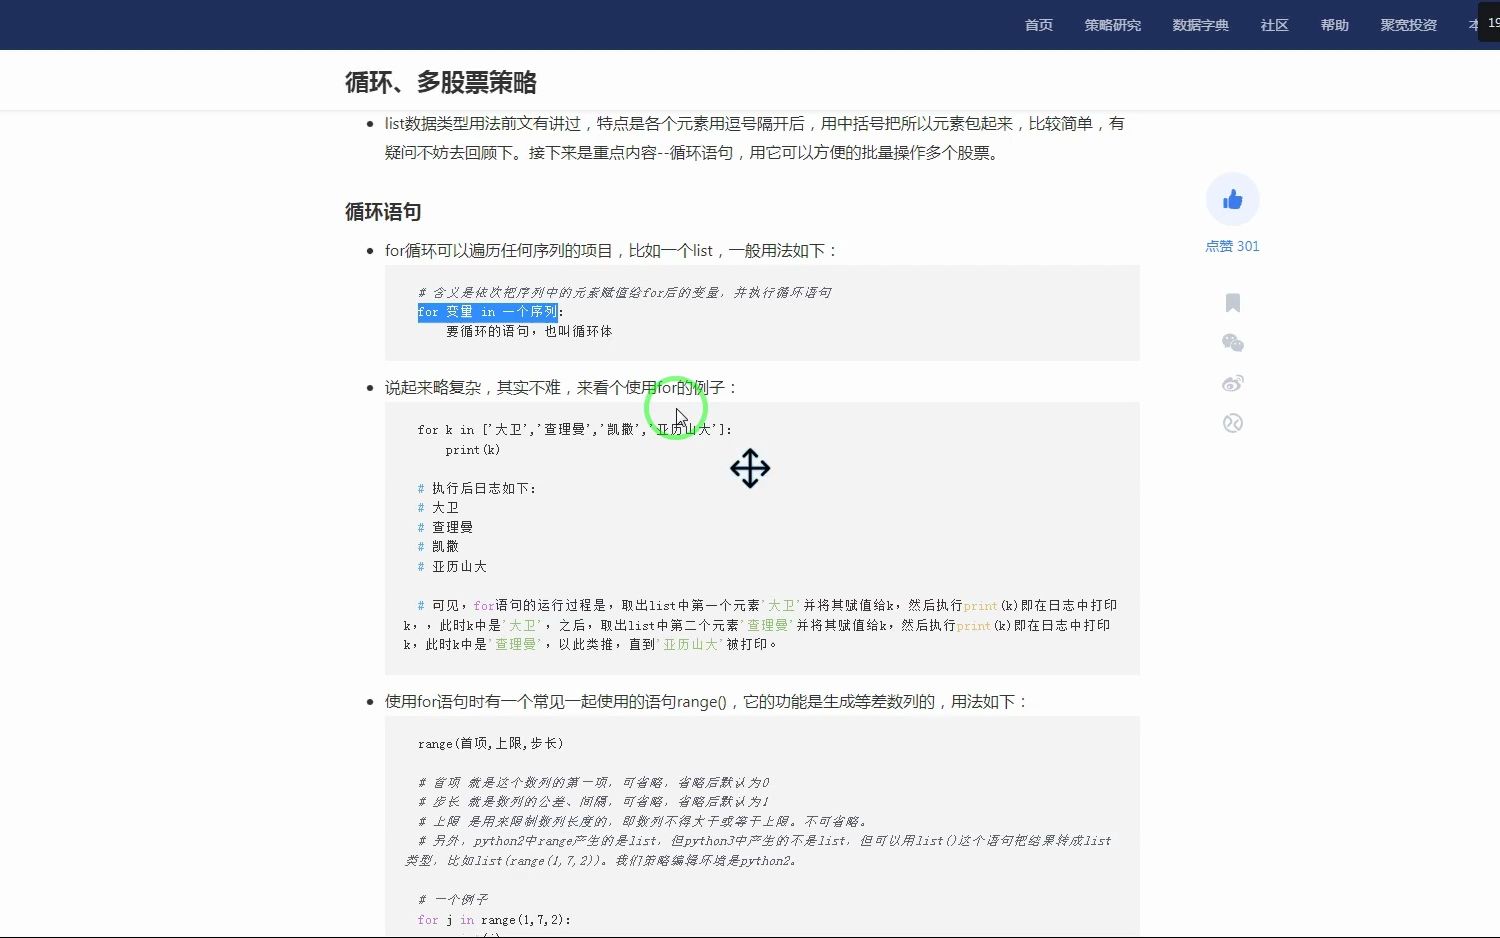Click the 点赞 301 like counter
The height and width of the screenshot is (938, 1500).
tap(1232, 246)
